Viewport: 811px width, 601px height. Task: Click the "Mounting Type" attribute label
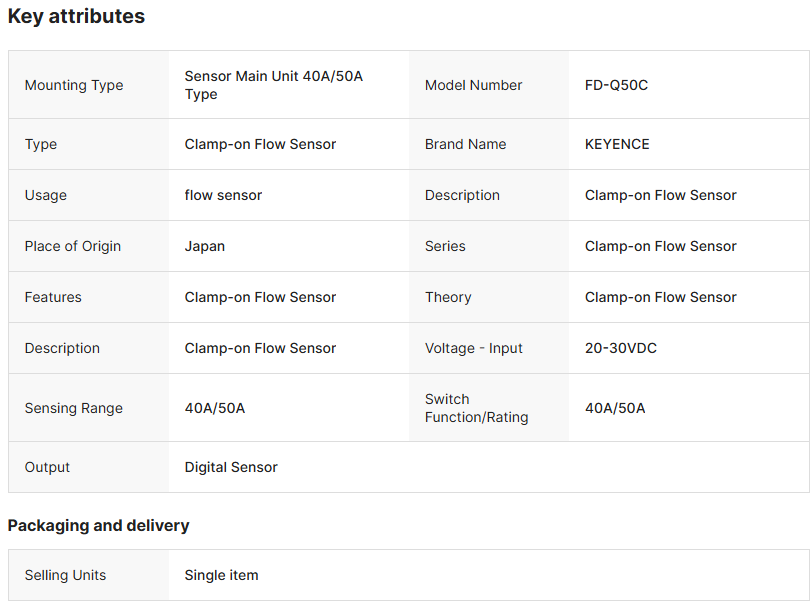point(74,85)
